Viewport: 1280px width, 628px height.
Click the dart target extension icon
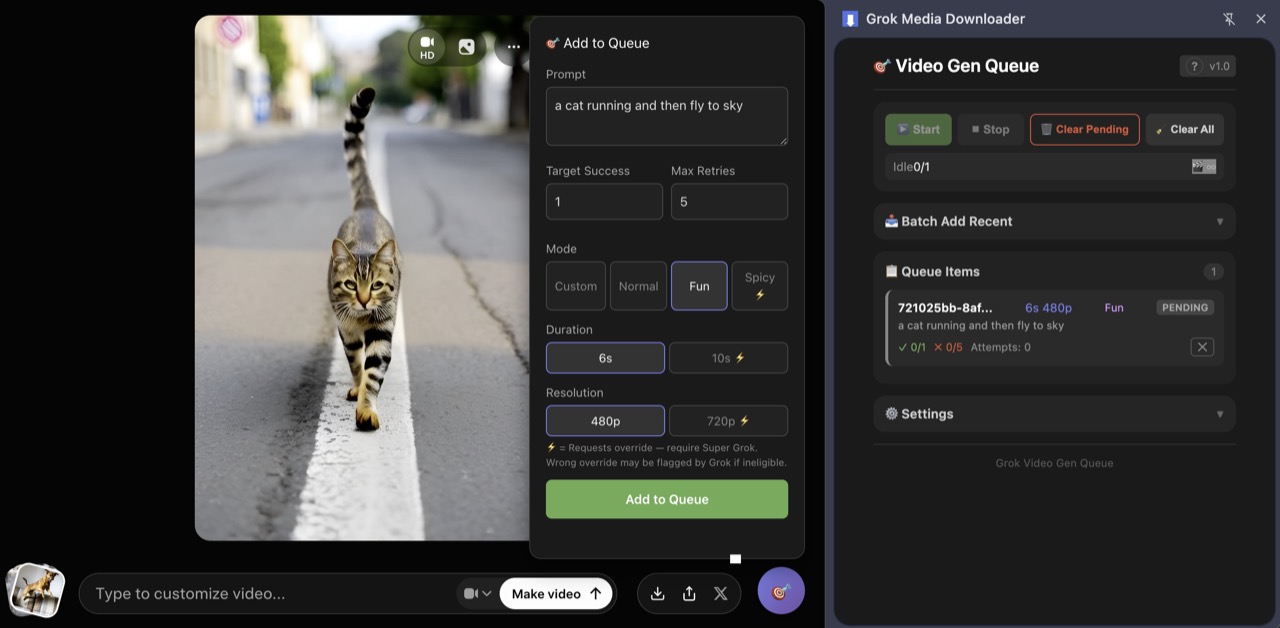(x=780, y=591)
